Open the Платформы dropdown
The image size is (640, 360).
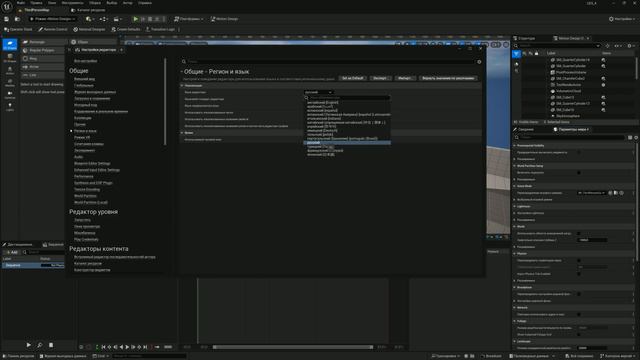point(189,19)
